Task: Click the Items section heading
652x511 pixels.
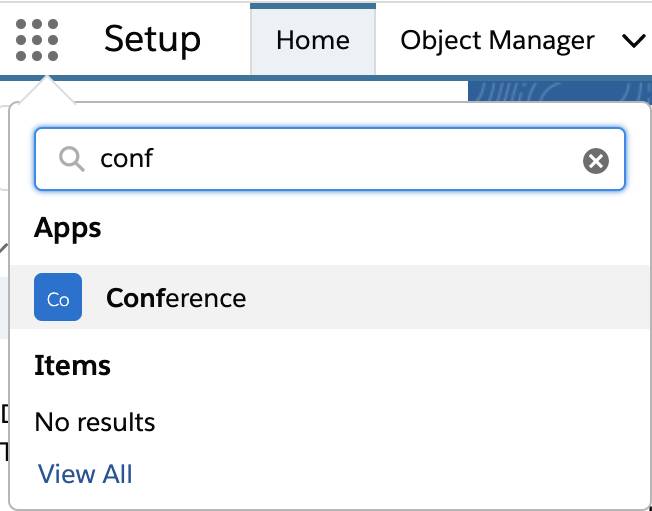Action: point(72,365)
